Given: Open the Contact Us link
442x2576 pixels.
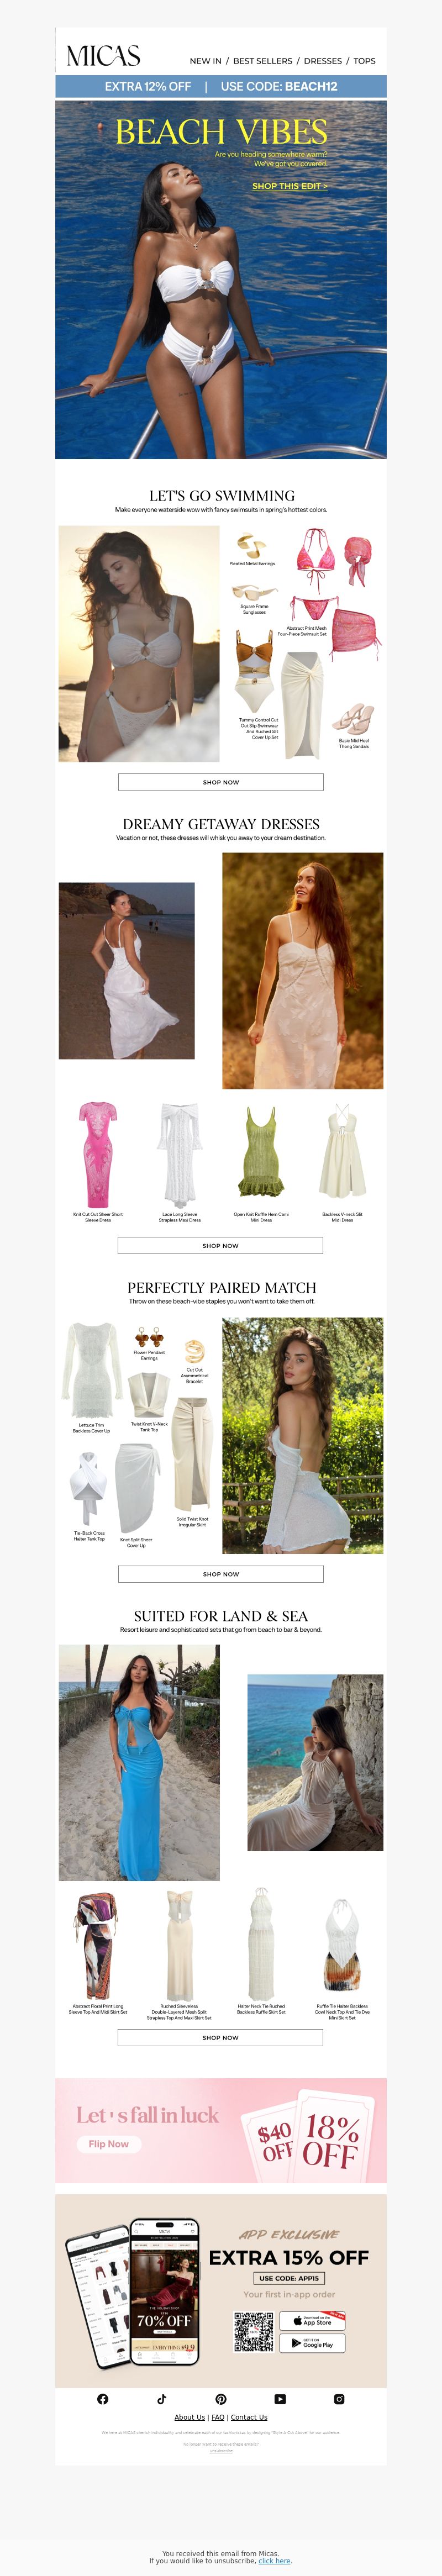Looking at the screenshot, I should click(249, 2416).
